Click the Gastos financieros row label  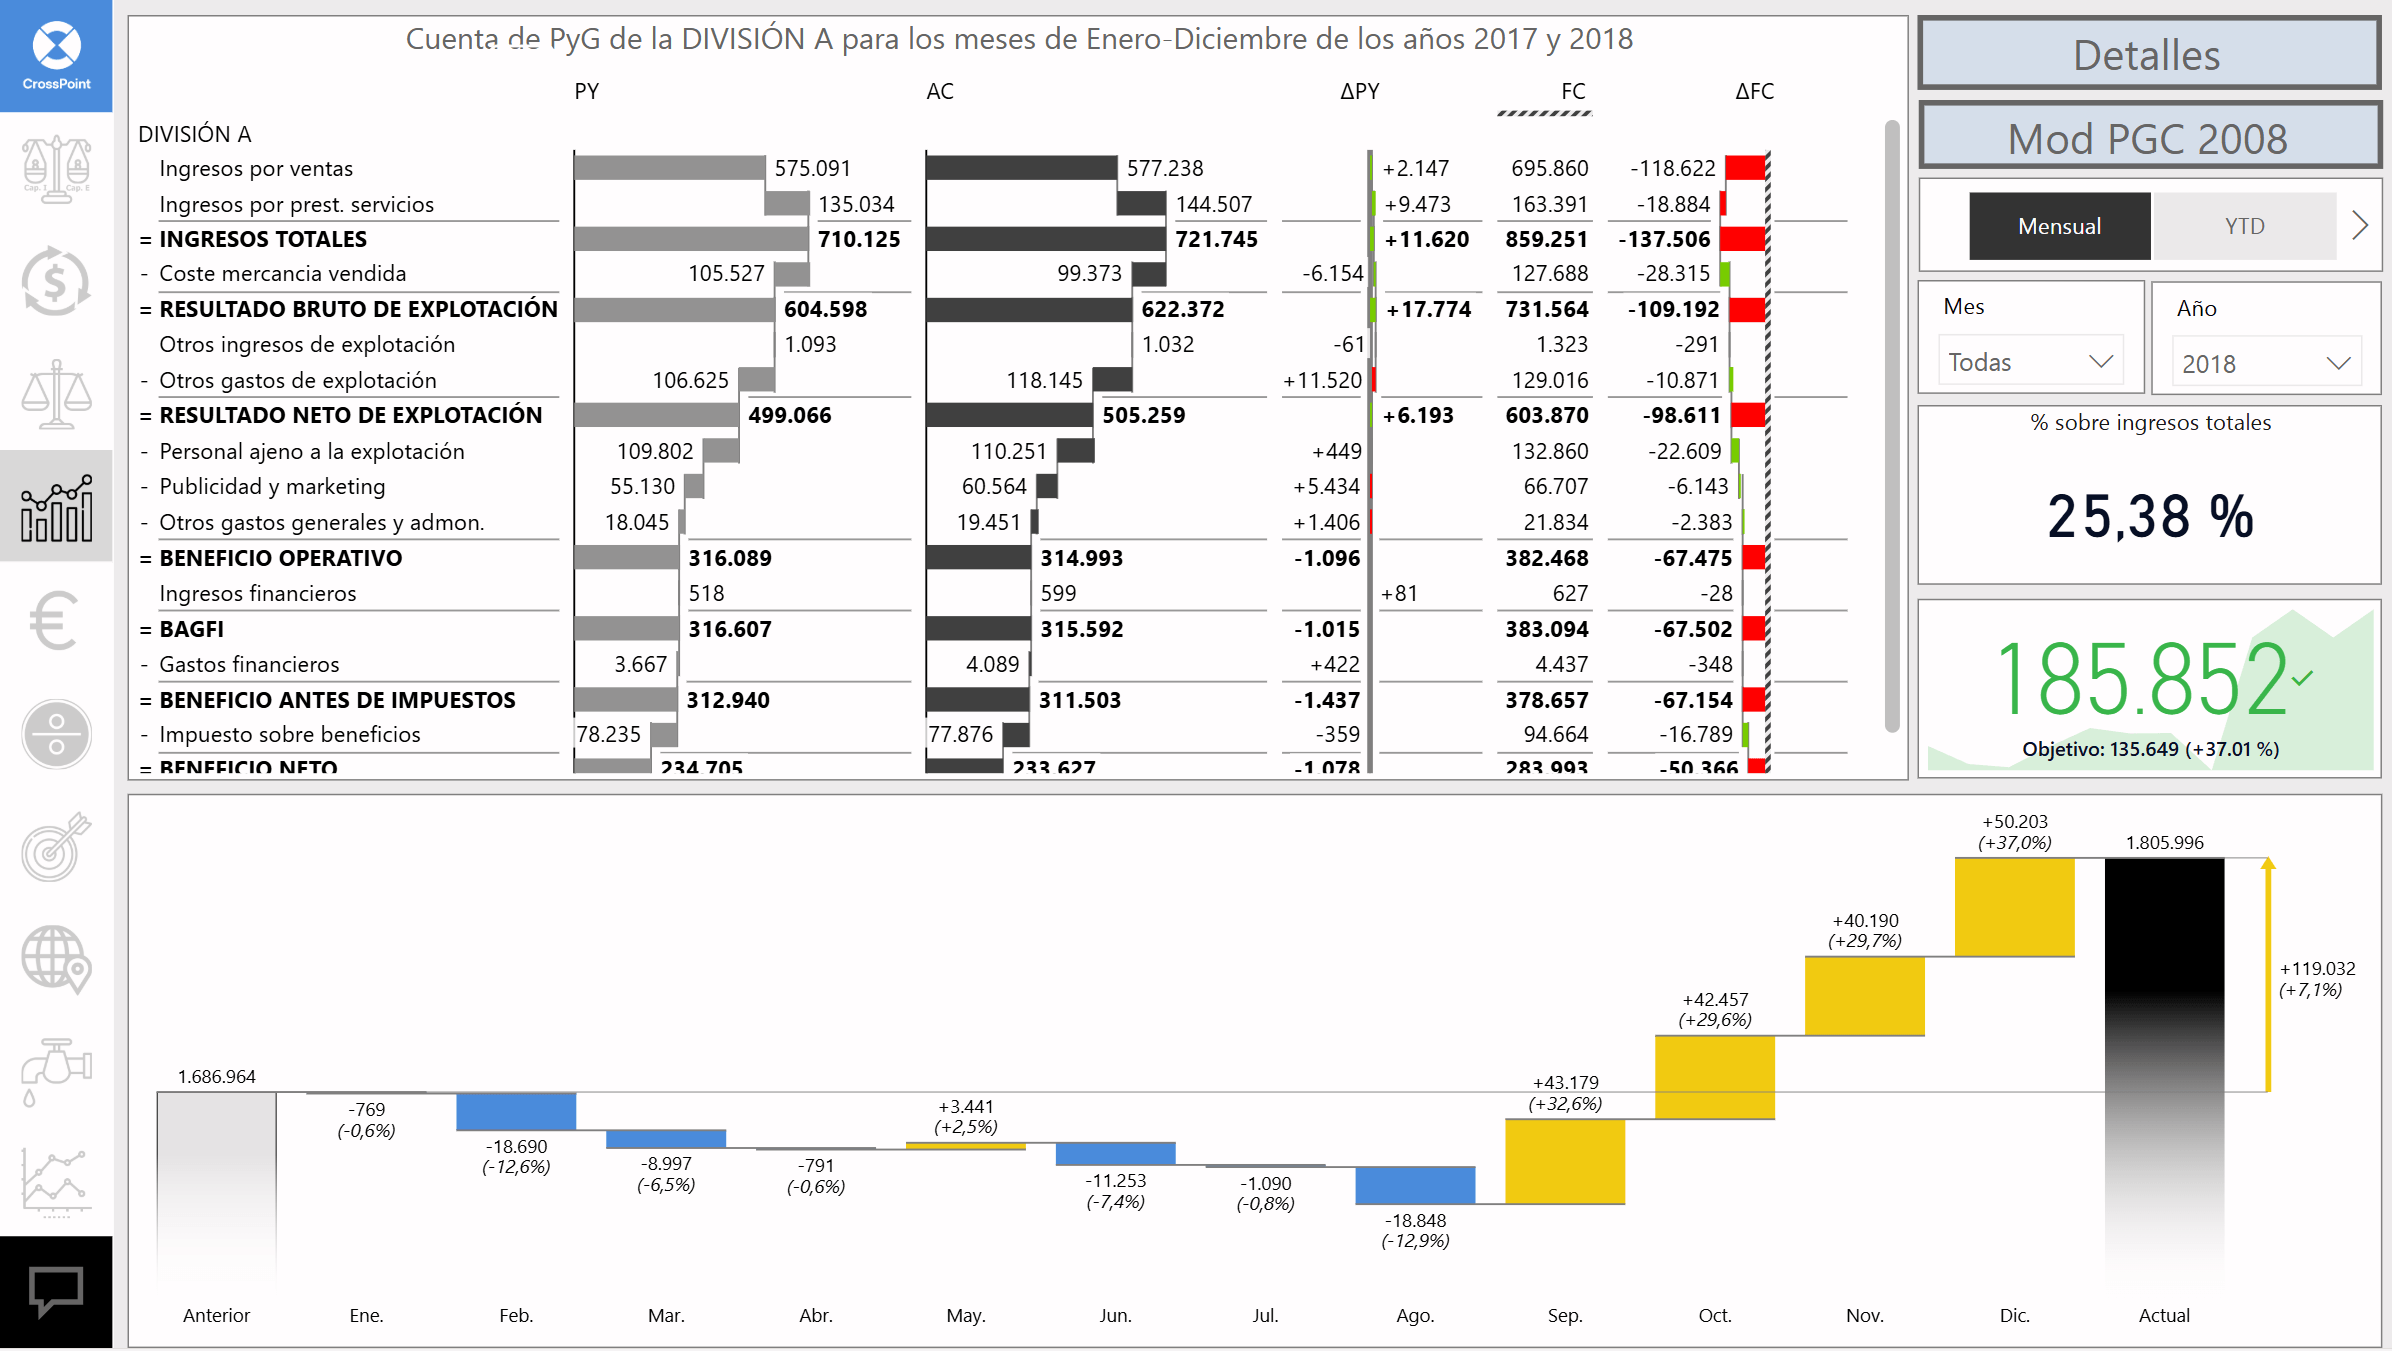coord(249,664)
